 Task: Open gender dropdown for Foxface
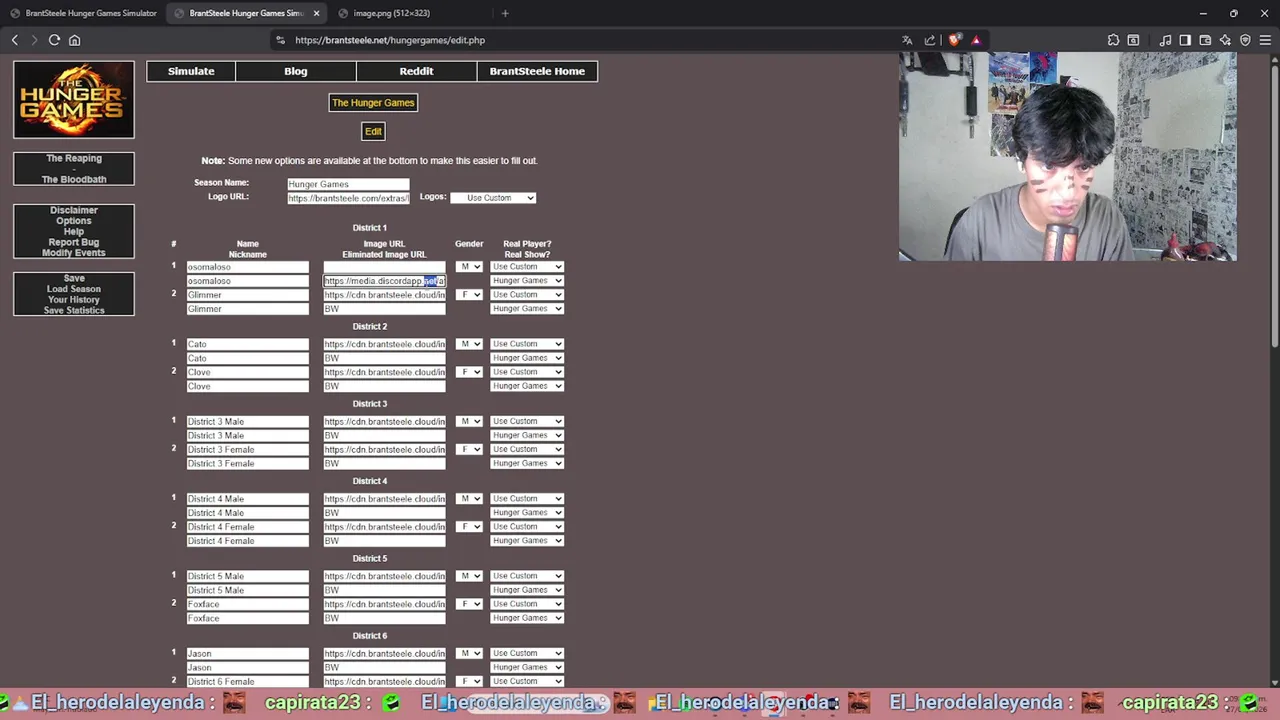pyautogui.click(x=469, y=604)
